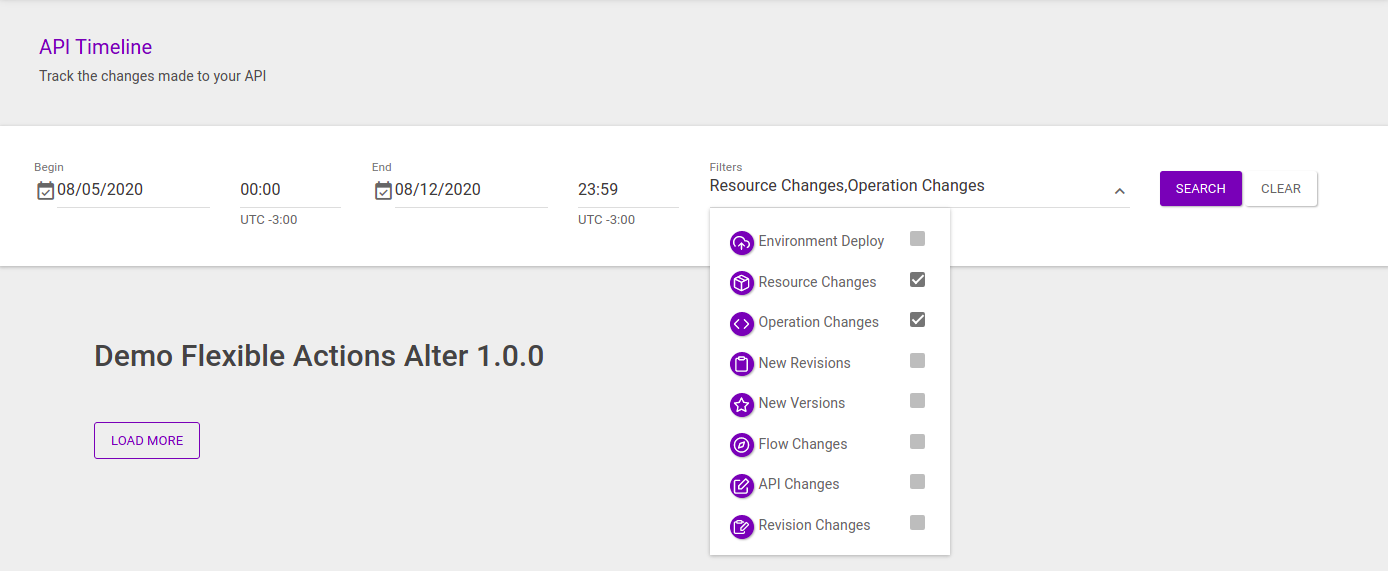Click the CLEAR button
The width and height of the screenshot is (1388, 571).
[1281, 189]
